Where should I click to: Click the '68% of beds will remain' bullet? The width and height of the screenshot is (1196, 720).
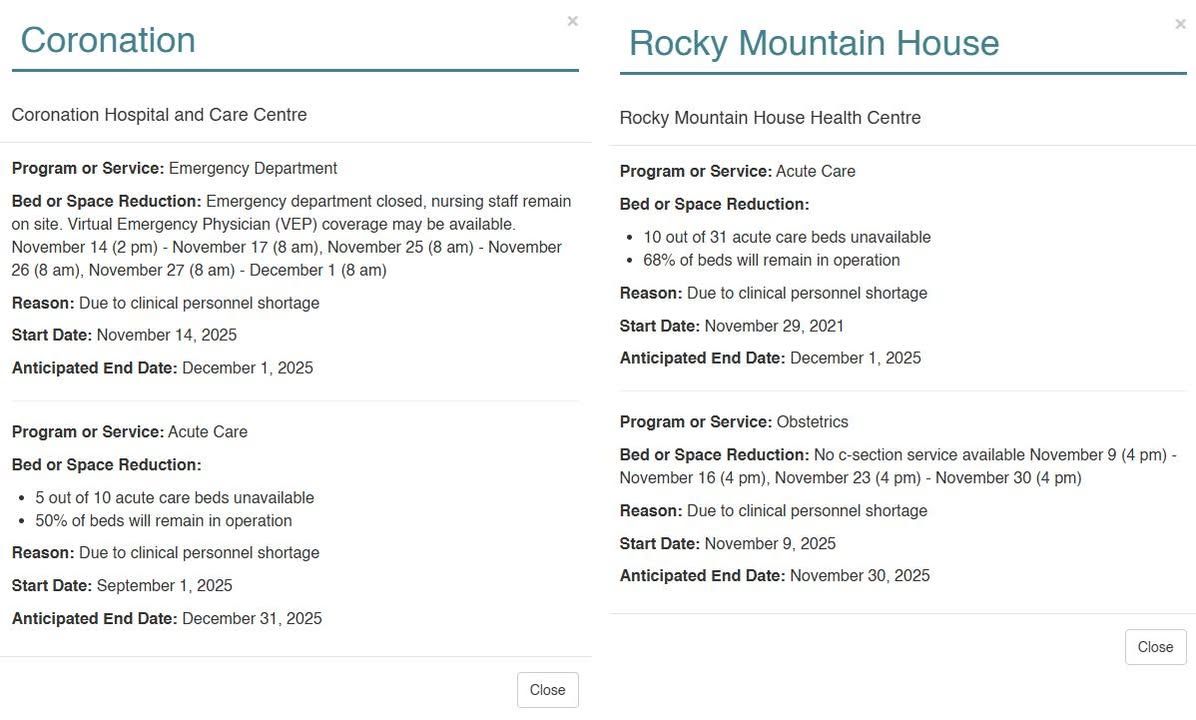coord(771,260)
